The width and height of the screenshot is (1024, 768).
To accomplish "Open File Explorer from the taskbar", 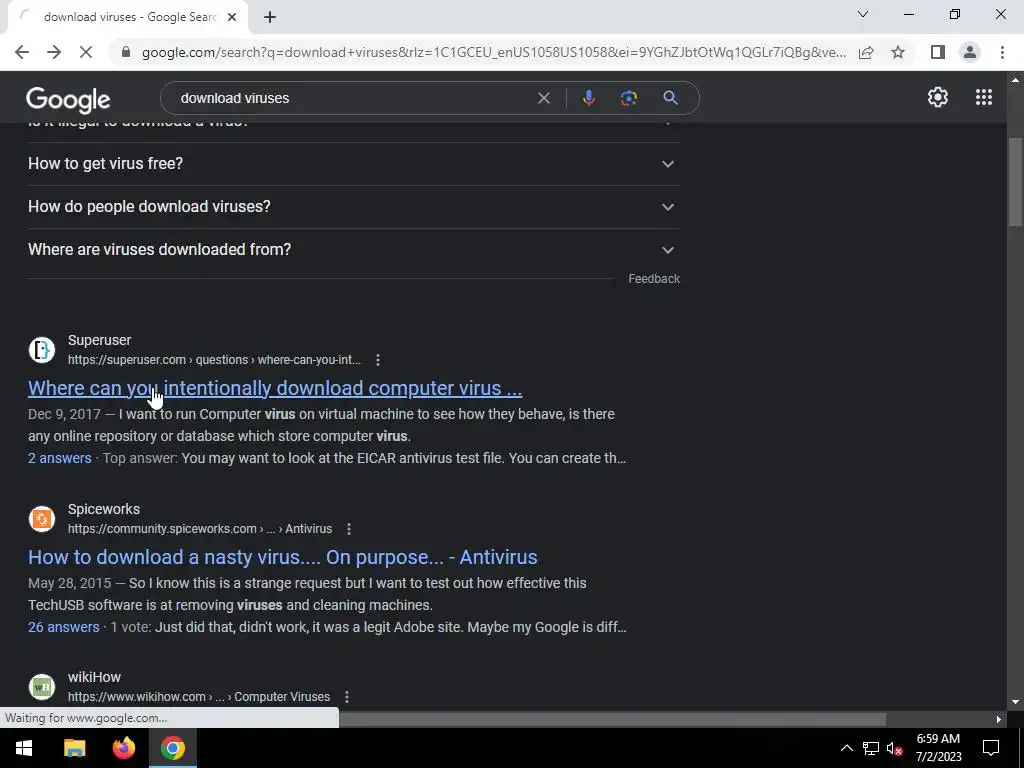I will (74, 748).
